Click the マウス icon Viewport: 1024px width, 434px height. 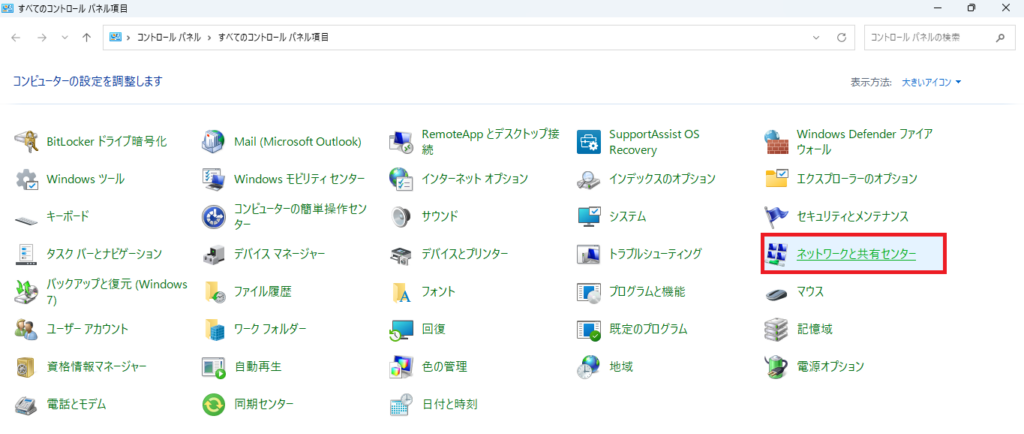click(x=776, y=292)
